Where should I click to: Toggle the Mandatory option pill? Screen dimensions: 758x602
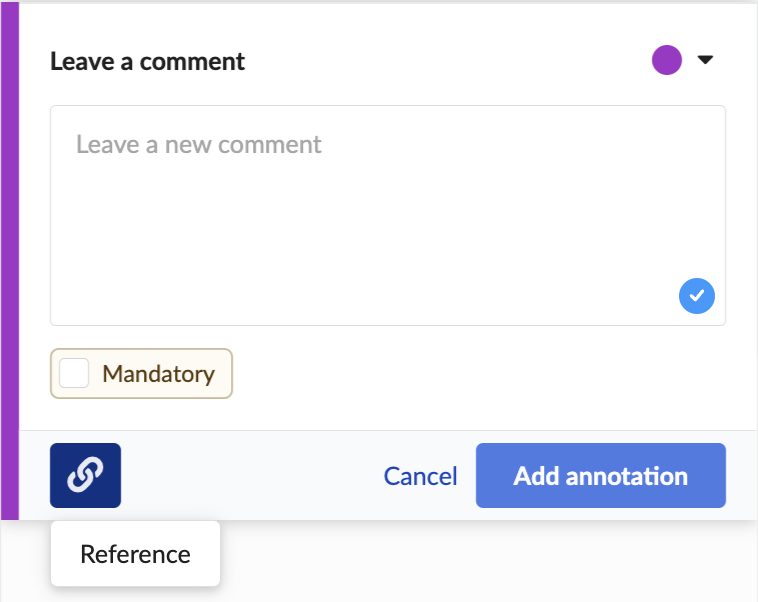[x=141, y=373]
